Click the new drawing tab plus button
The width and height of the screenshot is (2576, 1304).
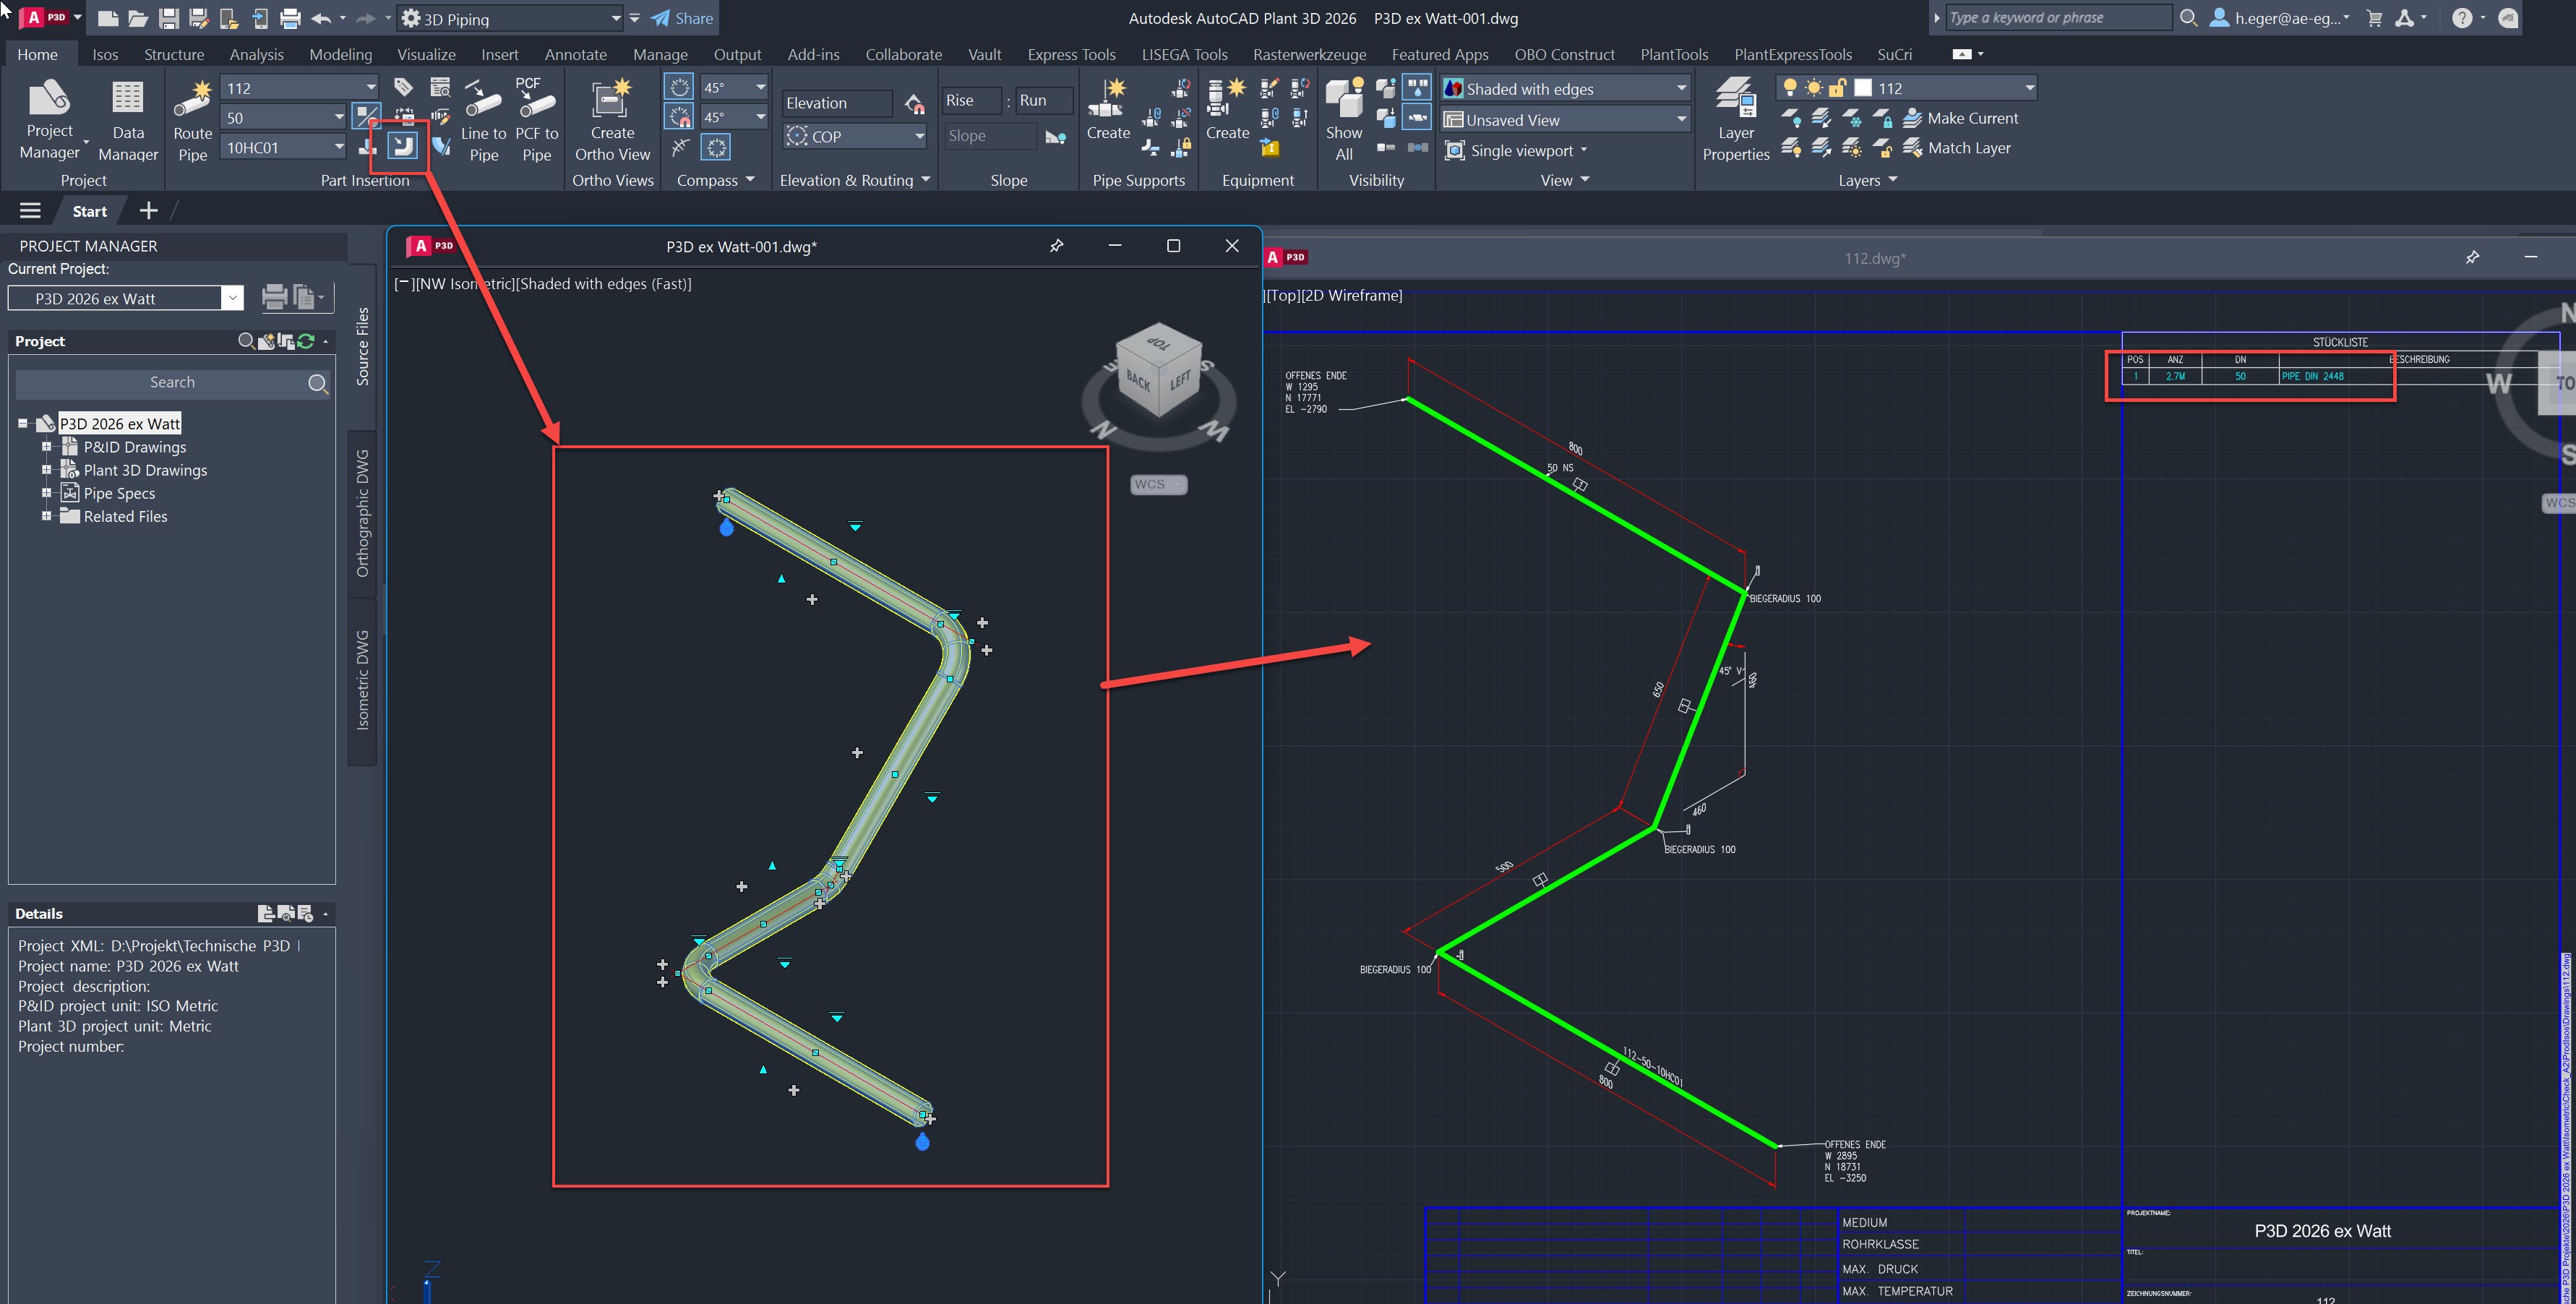[x=148, y=210]
